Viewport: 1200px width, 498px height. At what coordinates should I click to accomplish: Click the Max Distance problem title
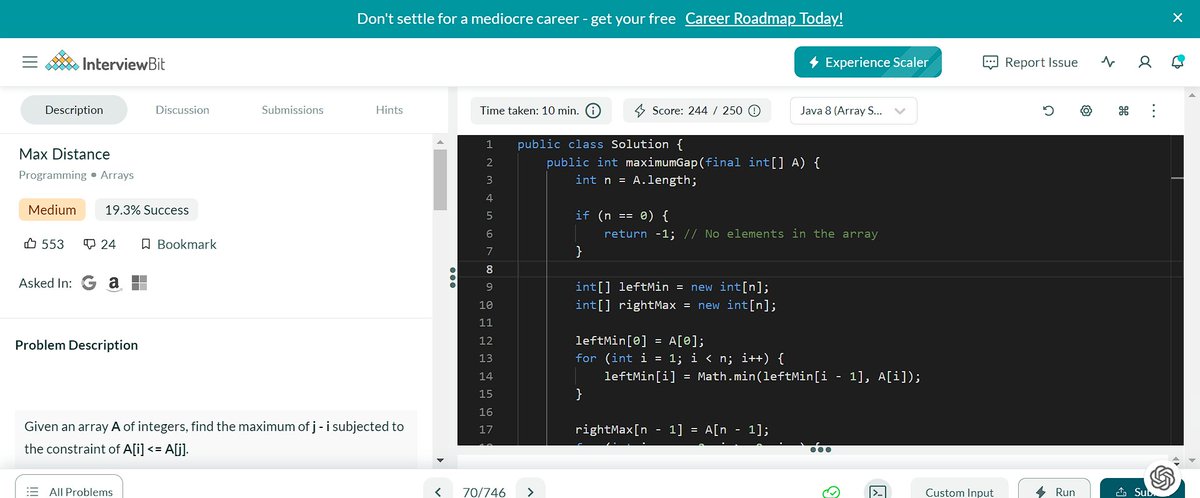[65, 154]
